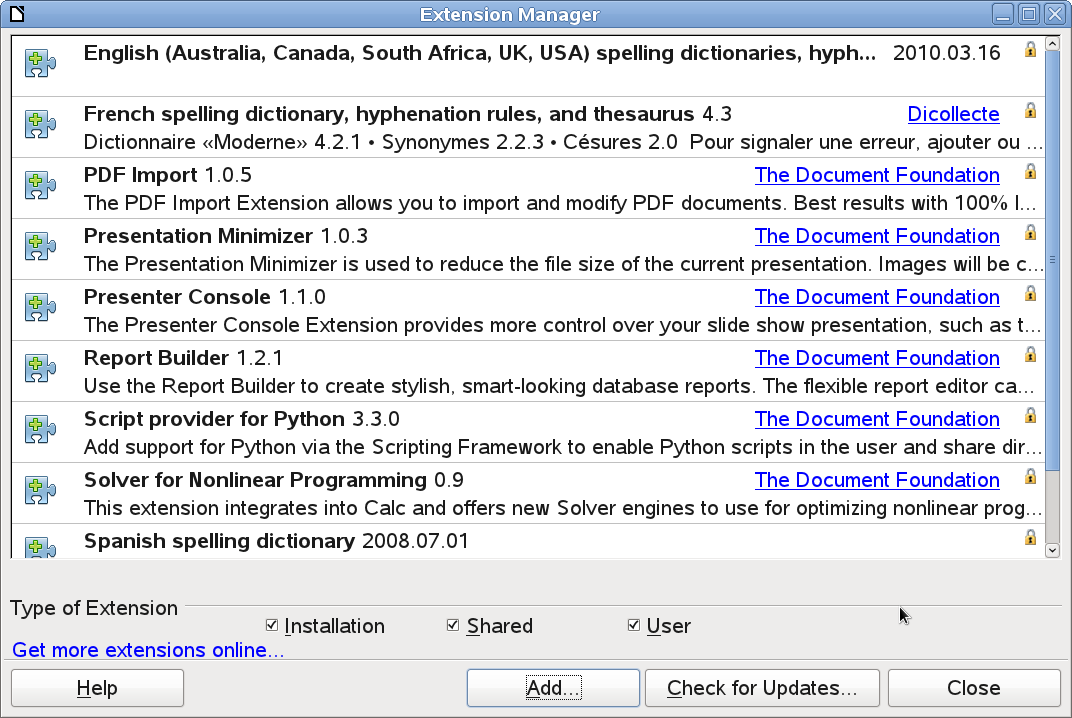
Task: Click the PDF Import Extension description text
Action: [560, 203]
